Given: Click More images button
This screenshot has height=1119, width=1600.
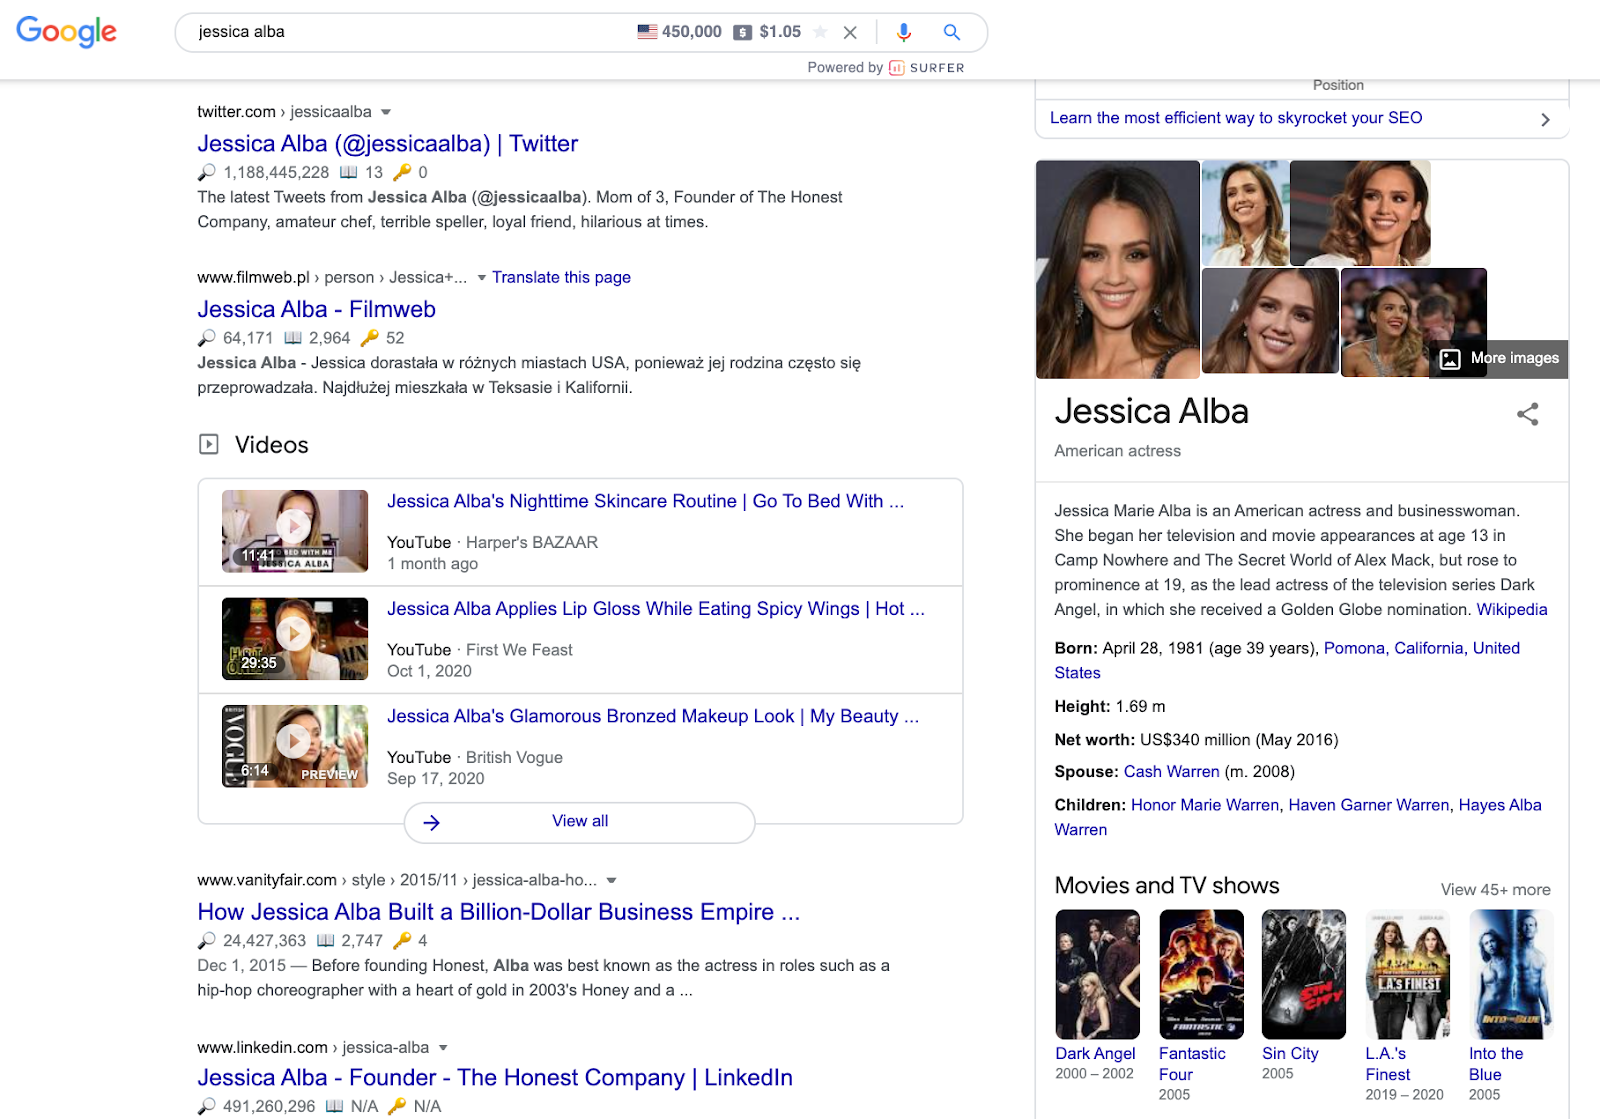Looking at the screenshot, I should coord(1499,358).
